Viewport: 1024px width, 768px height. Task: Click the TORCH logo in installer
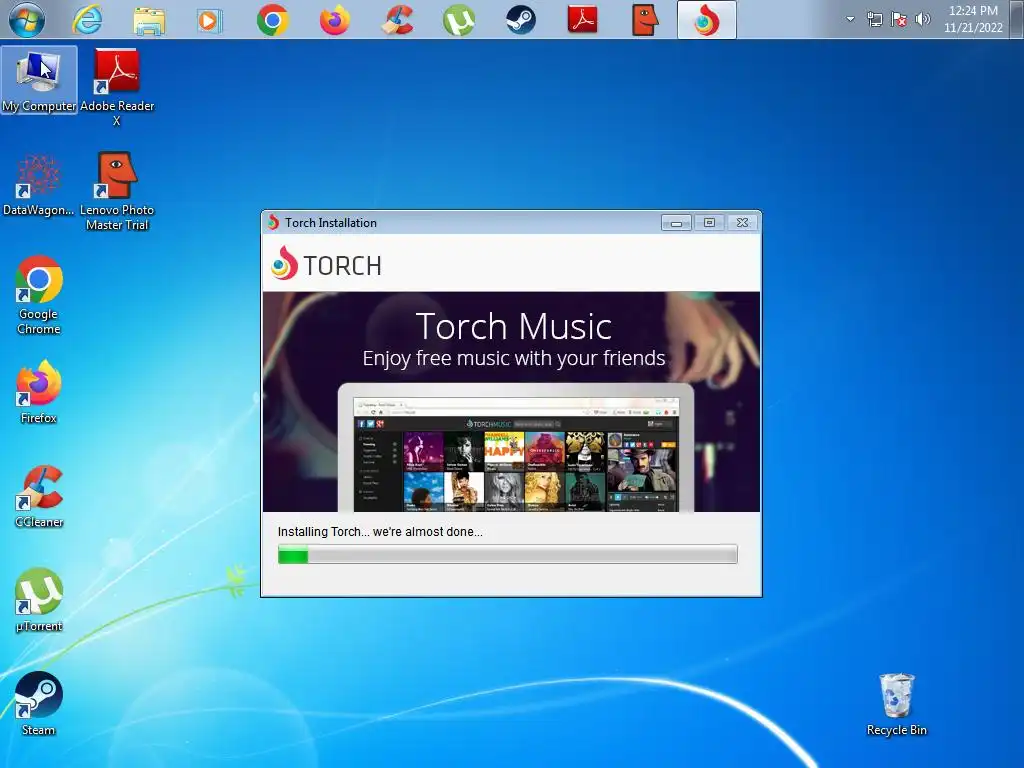(x=327, y=264)
